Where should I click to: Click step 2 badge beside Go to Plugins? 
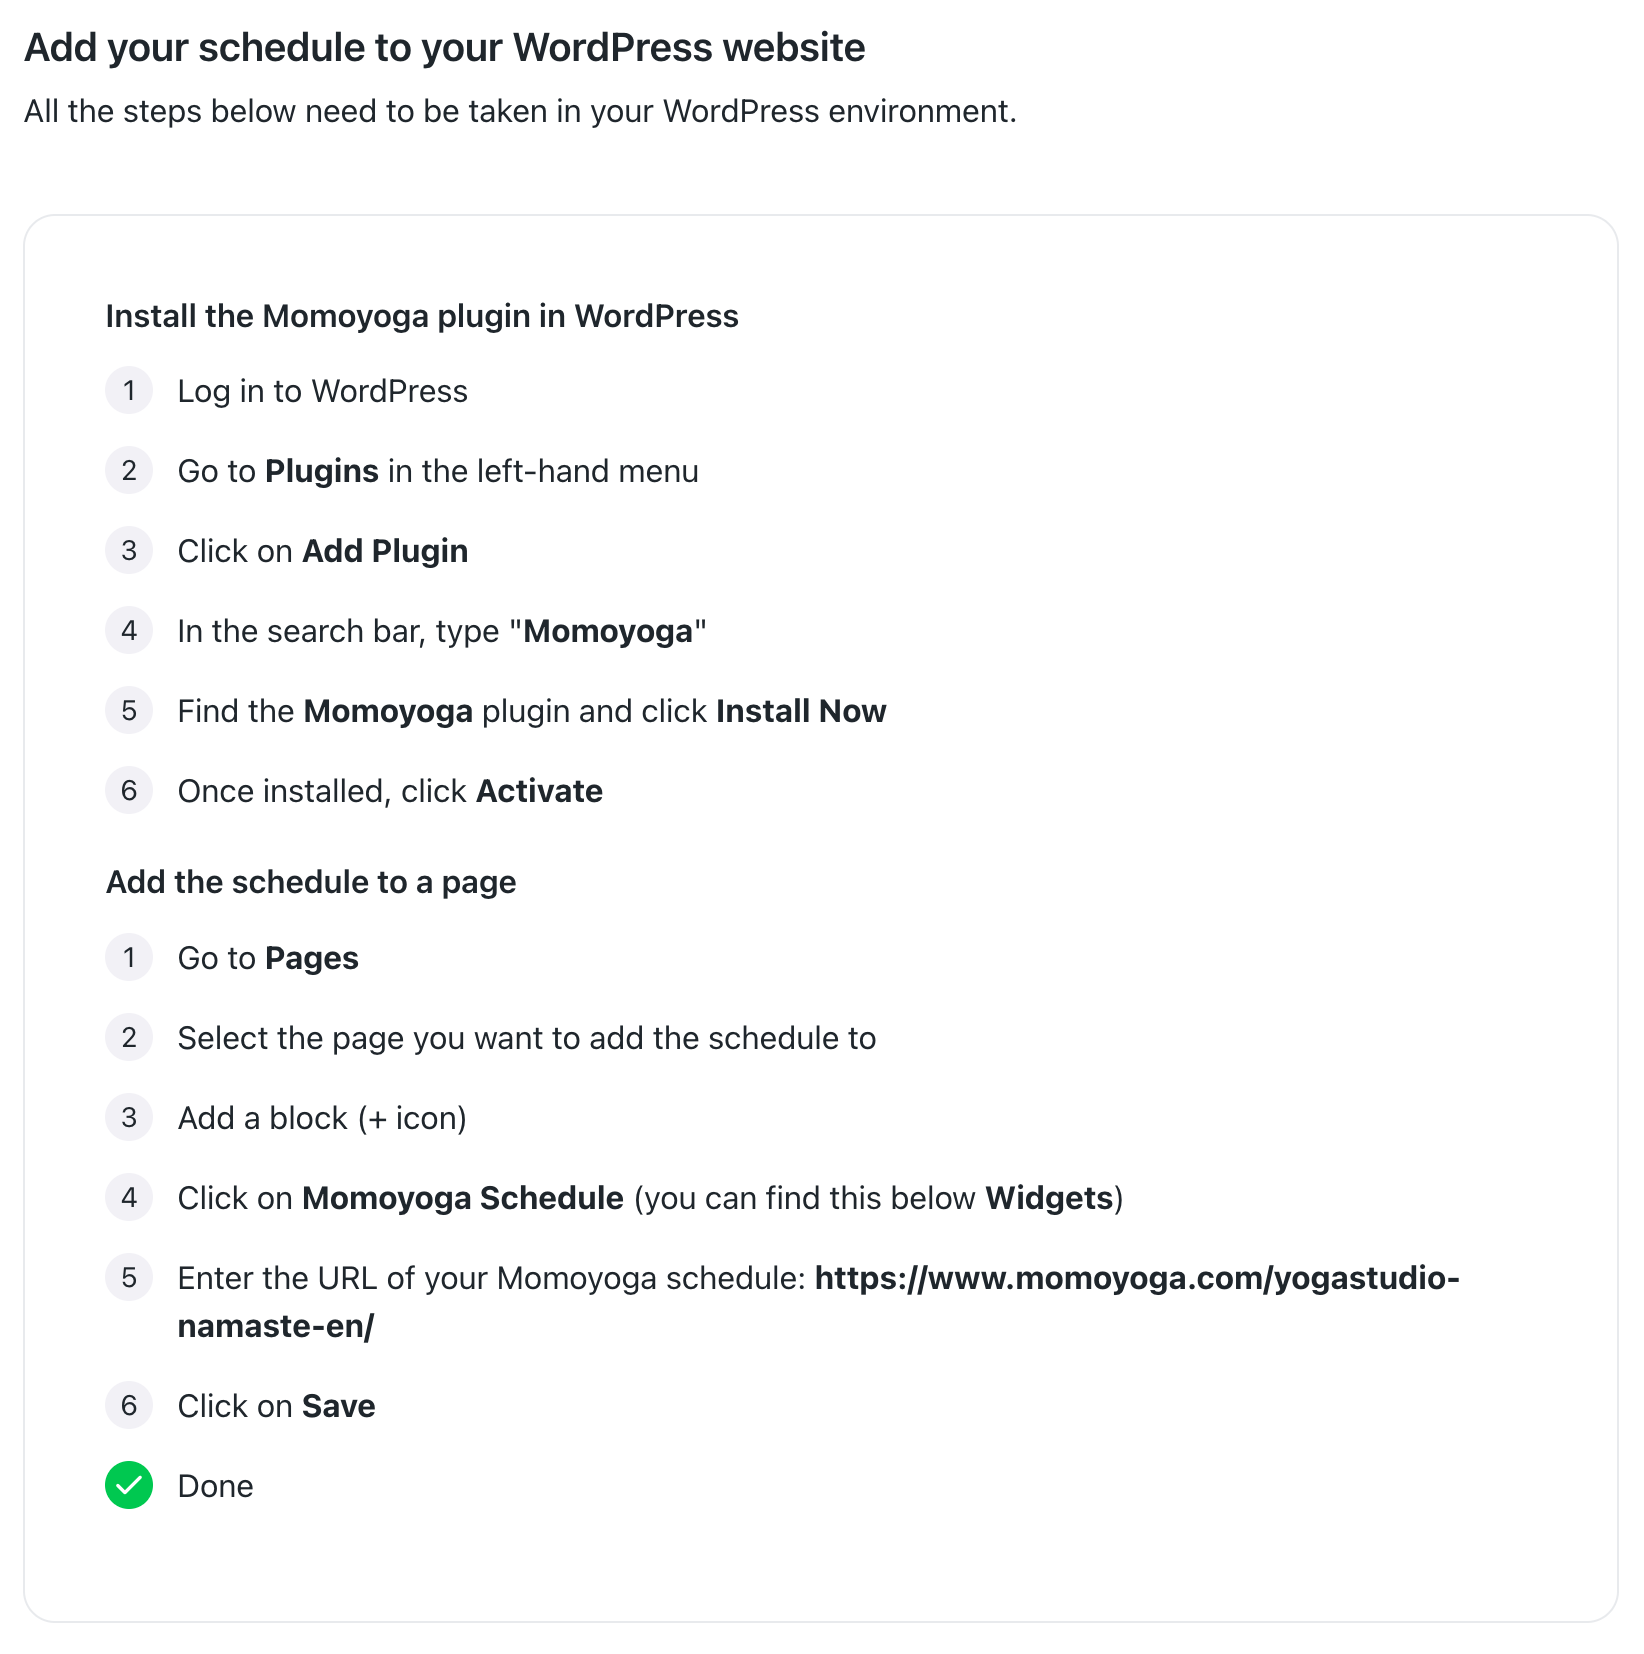coord(129,470)
